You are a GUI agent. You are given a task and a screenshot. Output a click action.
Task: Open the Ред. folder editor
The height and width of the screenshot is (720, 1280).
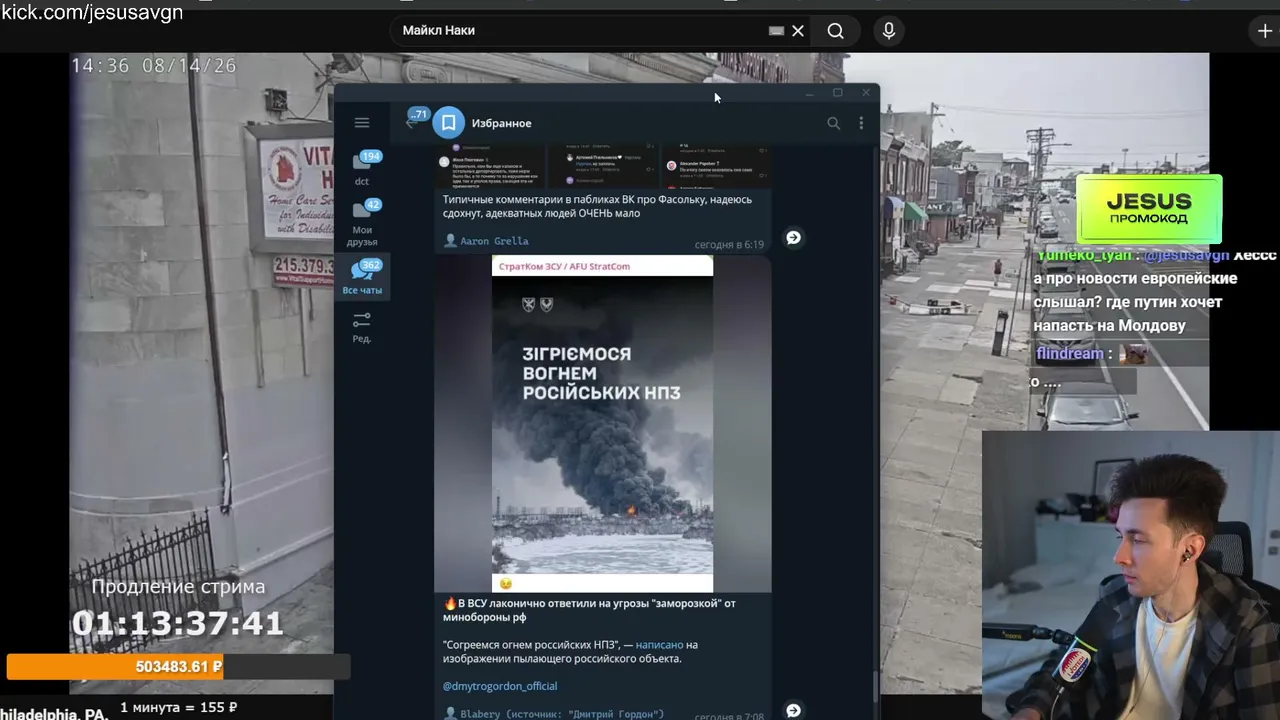[x=362, y=327]
